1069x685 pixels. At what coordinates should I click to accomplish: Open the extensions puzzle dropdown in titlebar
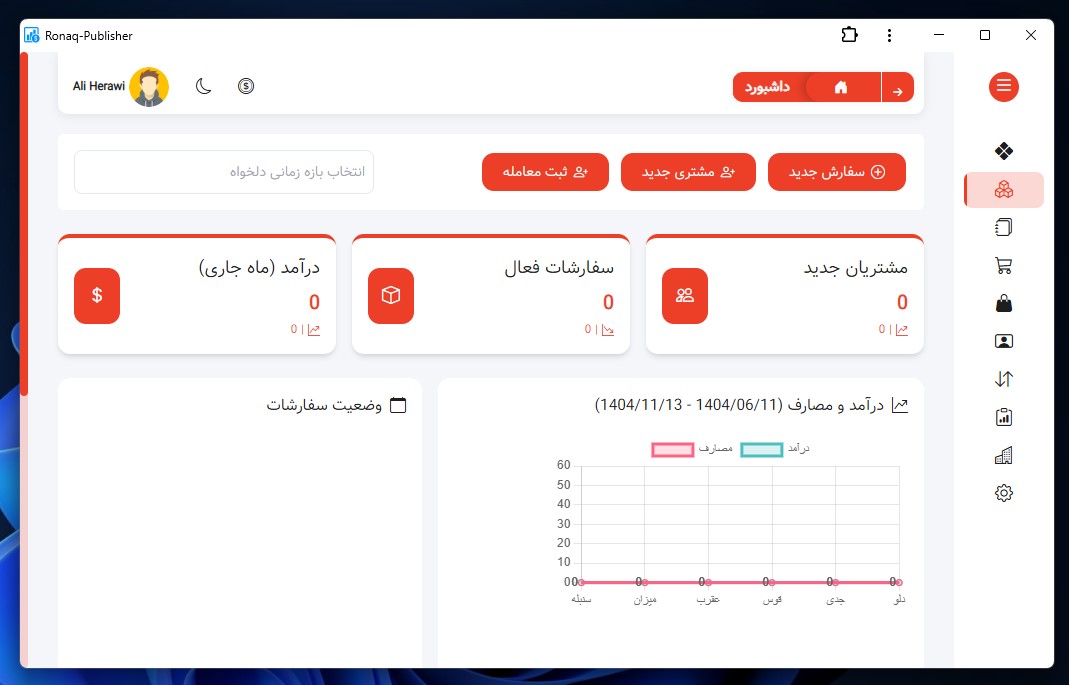(x=849, y=34)
